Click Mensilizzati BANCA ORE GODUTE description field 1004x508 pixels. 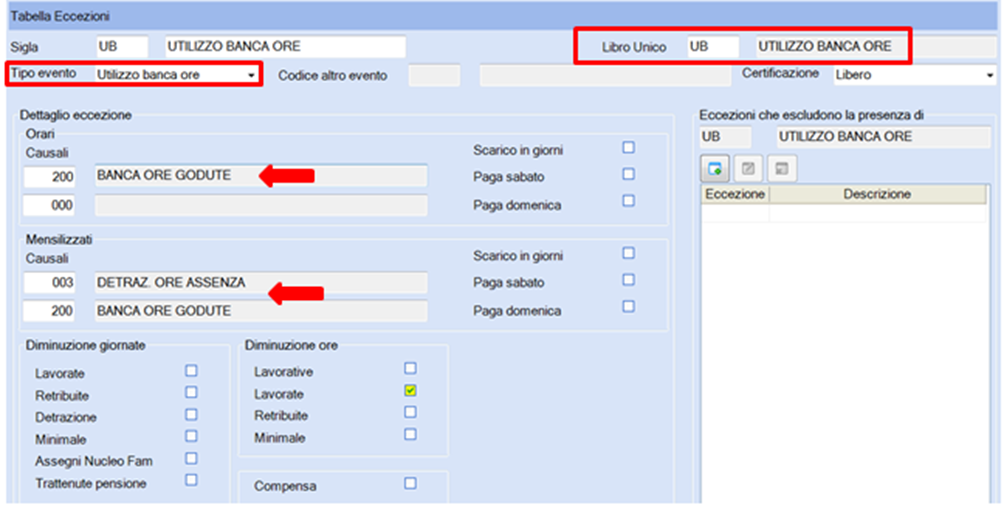tap(261, 311)
